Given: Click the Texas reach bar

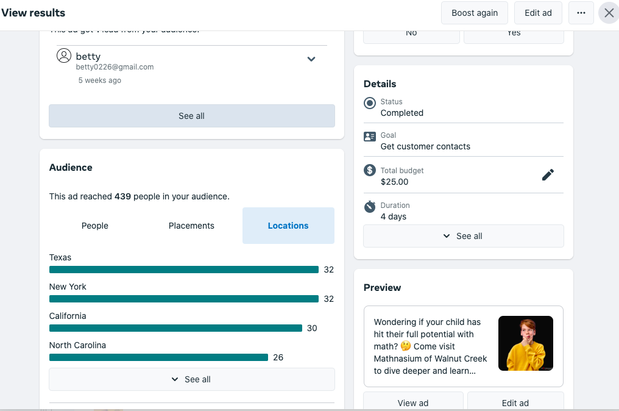Looking at the screenshot, I should point(183,270).
